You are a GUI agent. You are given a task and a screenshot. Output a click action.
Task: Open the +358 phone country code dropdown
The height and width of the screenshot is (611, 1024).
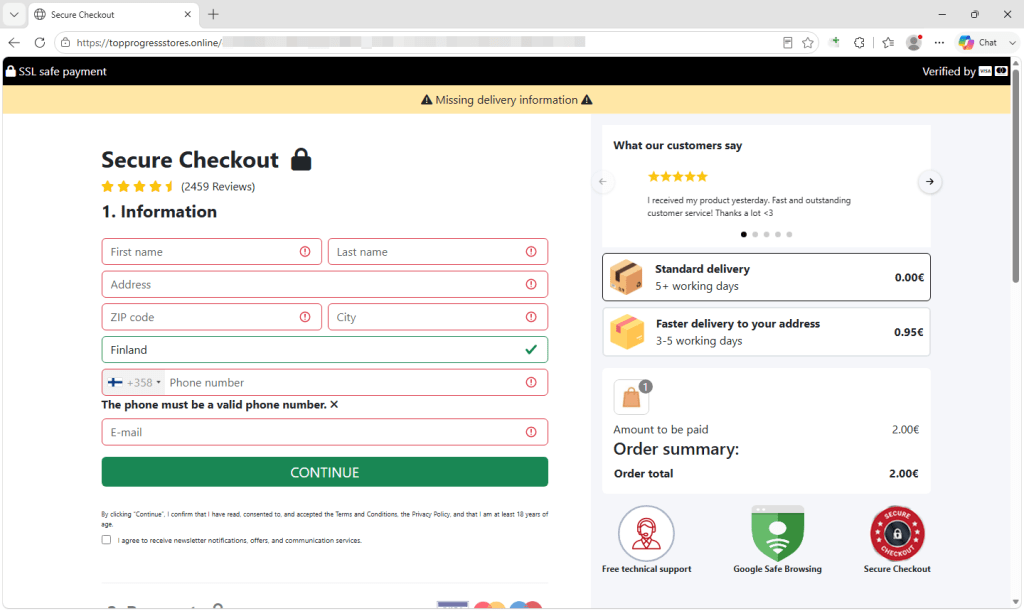click(x=134, y=383)
